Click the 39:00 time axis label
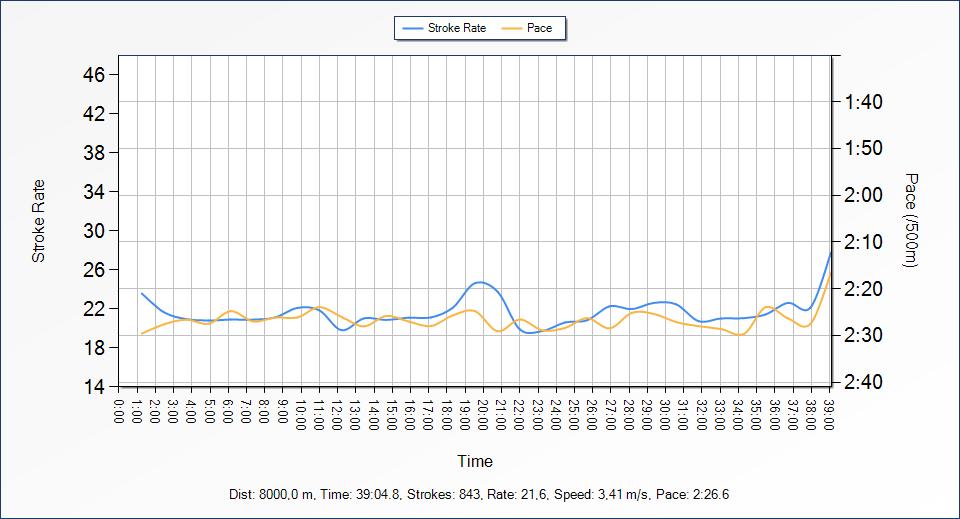The height and width of the screenshot is (519, 960). pos(828,414)
